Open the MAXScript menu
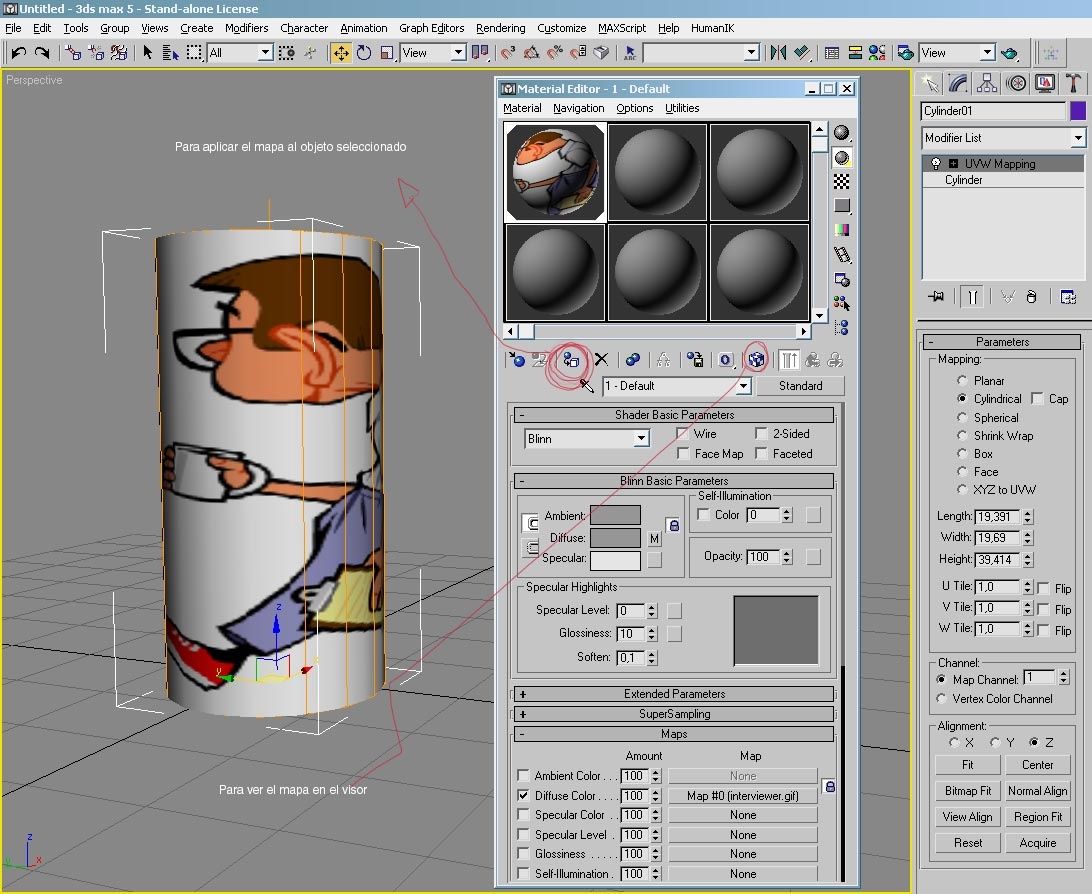Viewport: 1092px width, 894px height. [x=622, y=28]
